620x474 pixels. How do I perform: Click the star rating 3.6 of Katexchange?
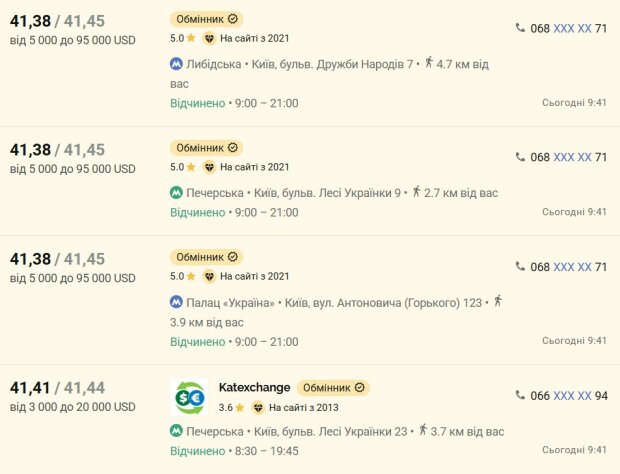pos(231,408)
